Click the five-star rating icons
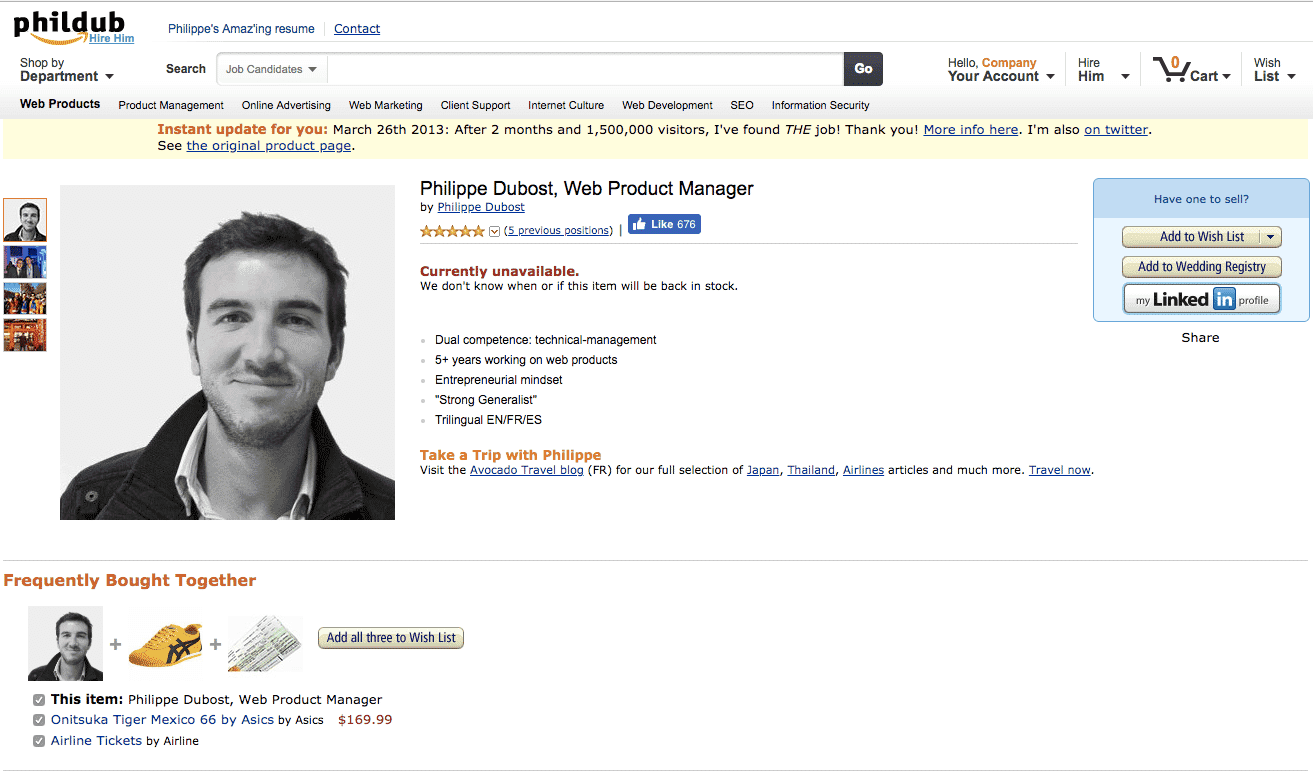Viewport: 1313px width, 773px height. (x=452, y=231)
